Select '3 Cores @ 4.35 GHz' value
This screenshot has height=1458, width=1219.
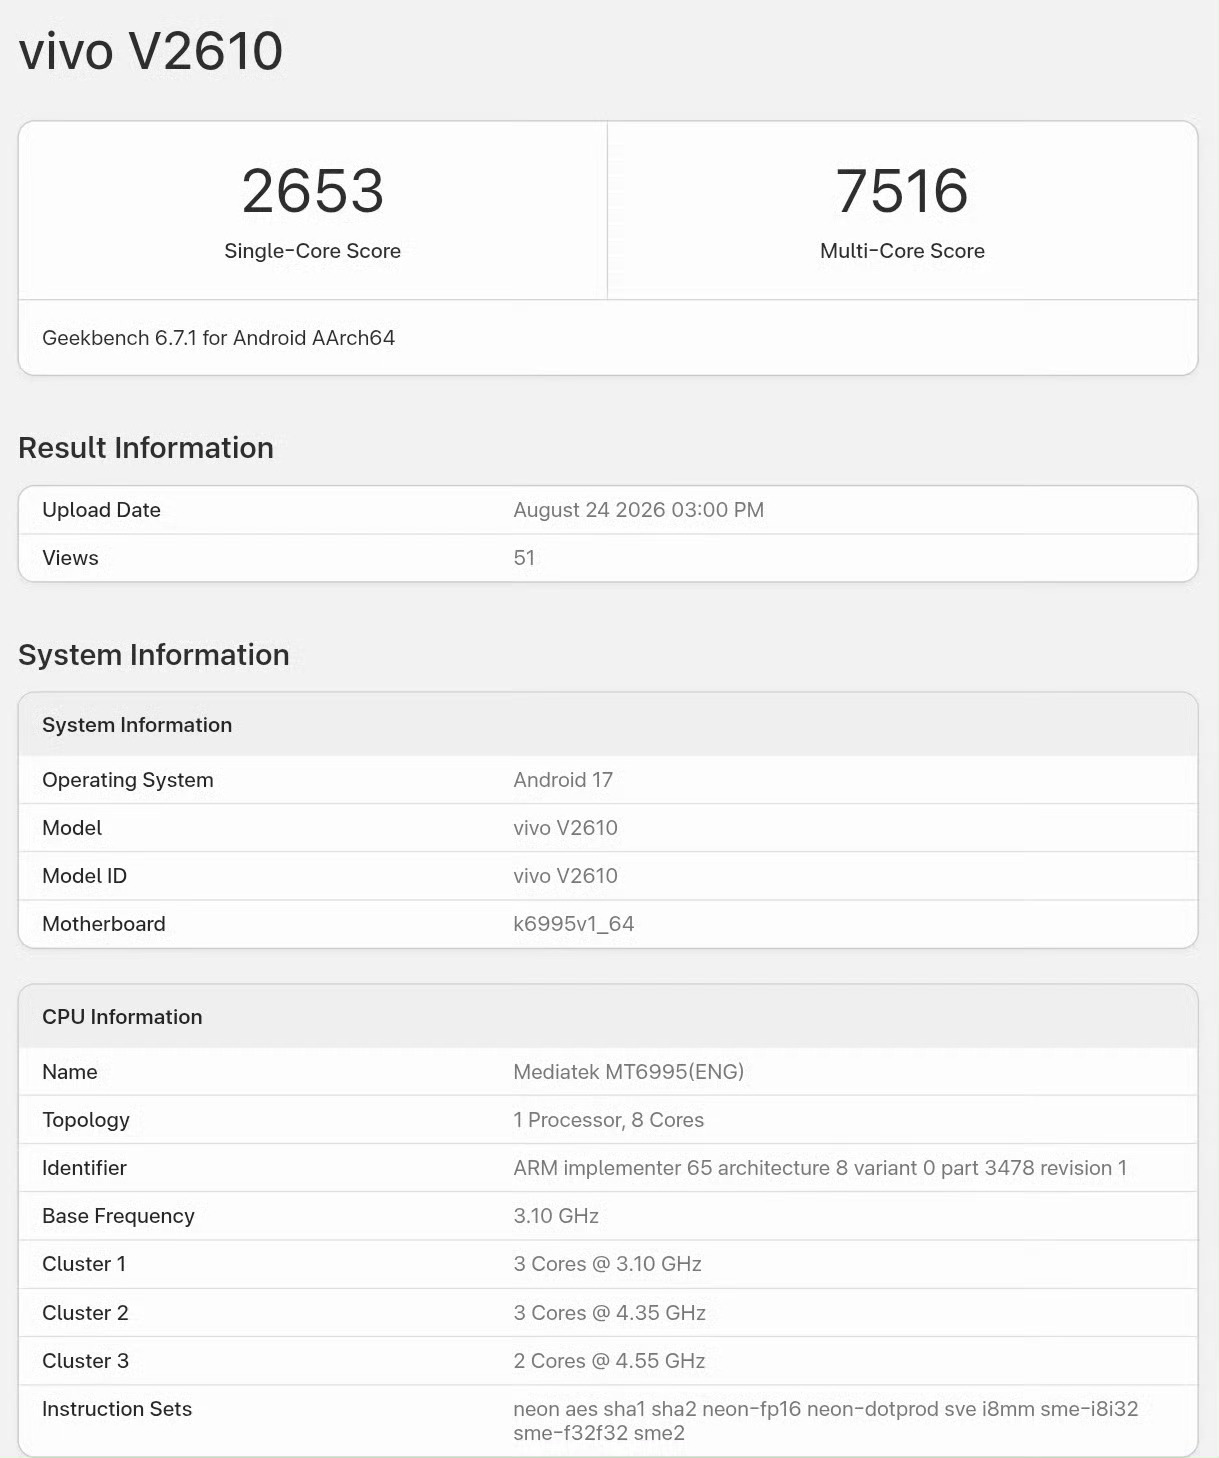point(609,1313)
